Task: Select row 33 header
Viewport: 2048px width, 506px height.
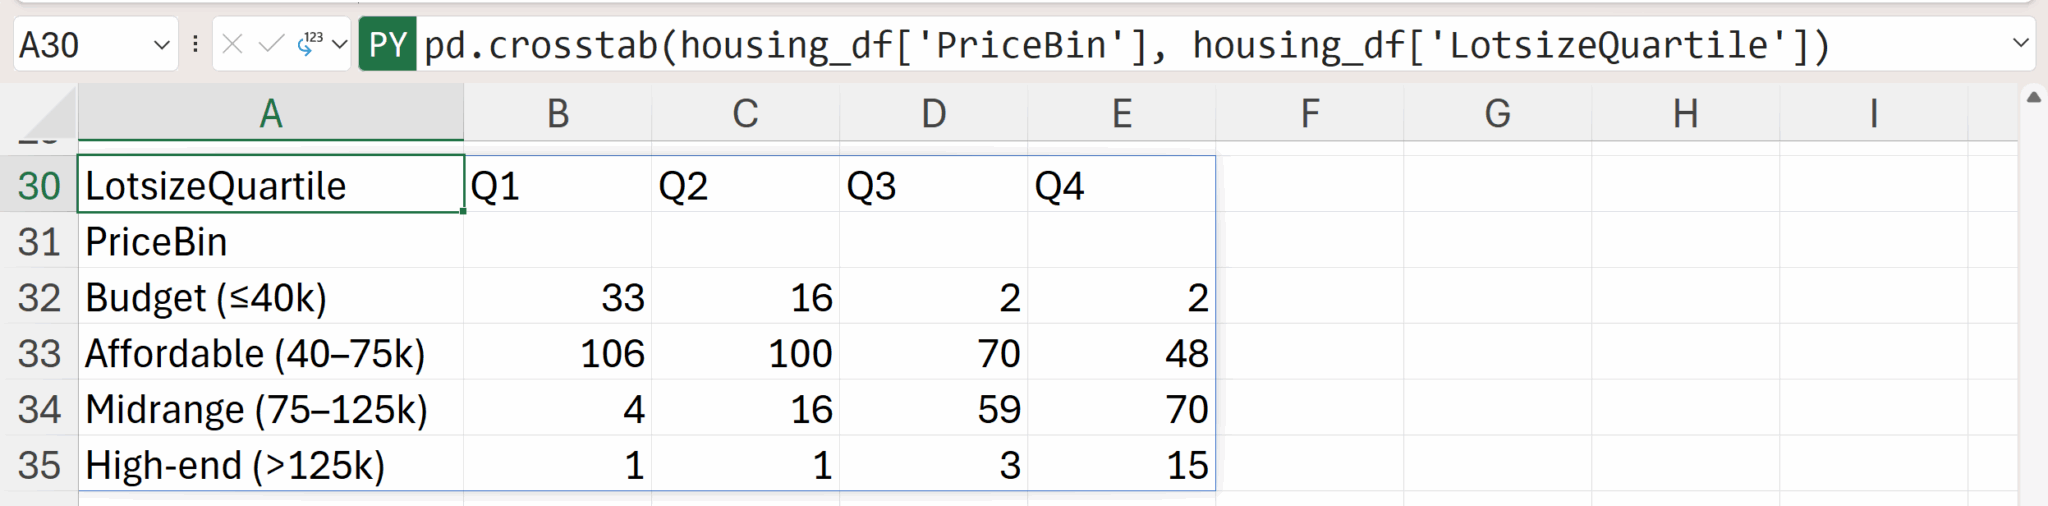Action: [39, 353]
